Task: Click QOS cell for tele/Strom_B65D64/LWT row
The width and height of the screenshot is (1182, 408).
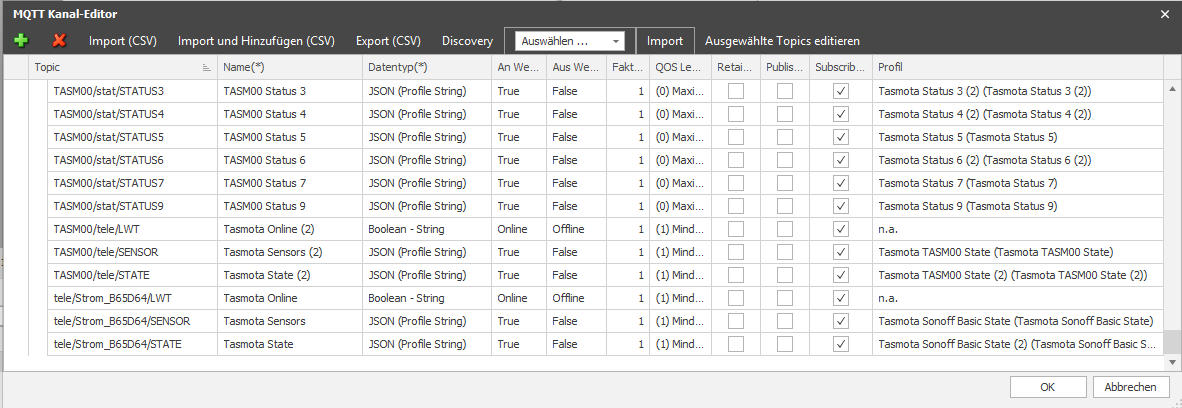Action: tap(681, 298)
